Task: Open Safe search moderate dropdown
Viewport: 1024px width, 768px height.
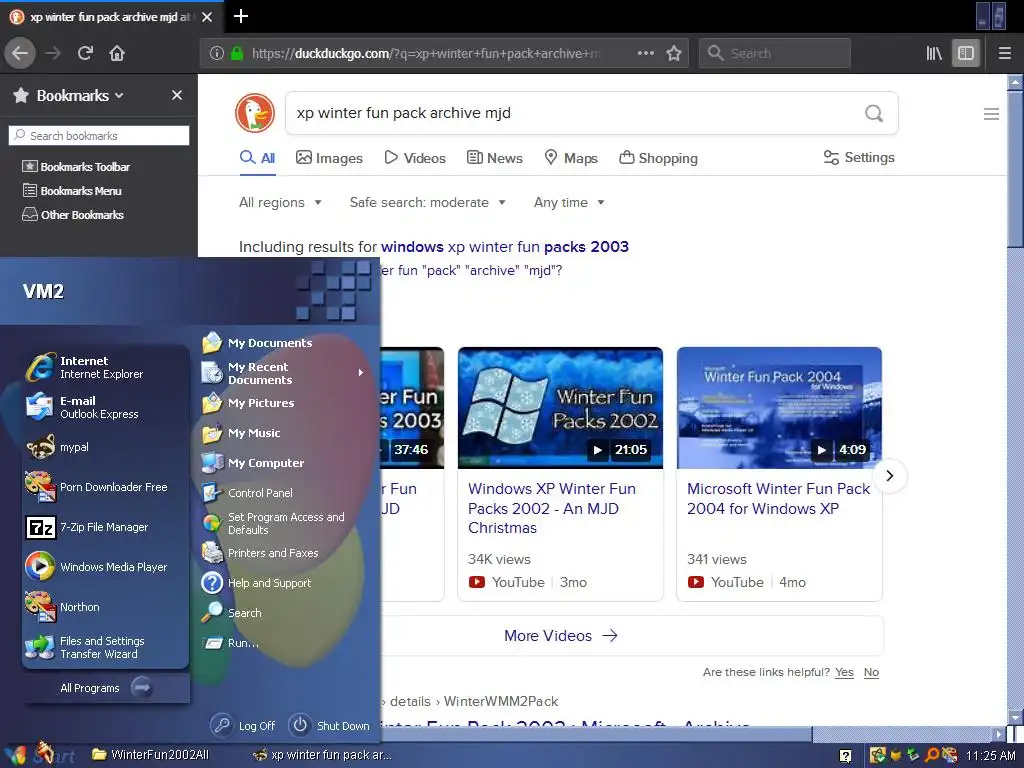Action: coord(428,202)
